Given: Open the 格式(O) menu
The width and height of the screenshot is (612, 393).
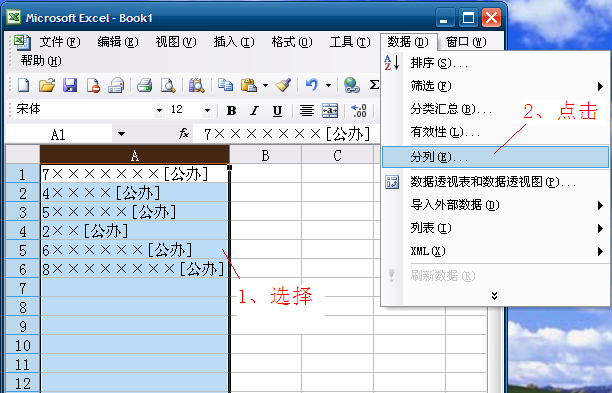Looking at the screenshot, I should (292, 42).
